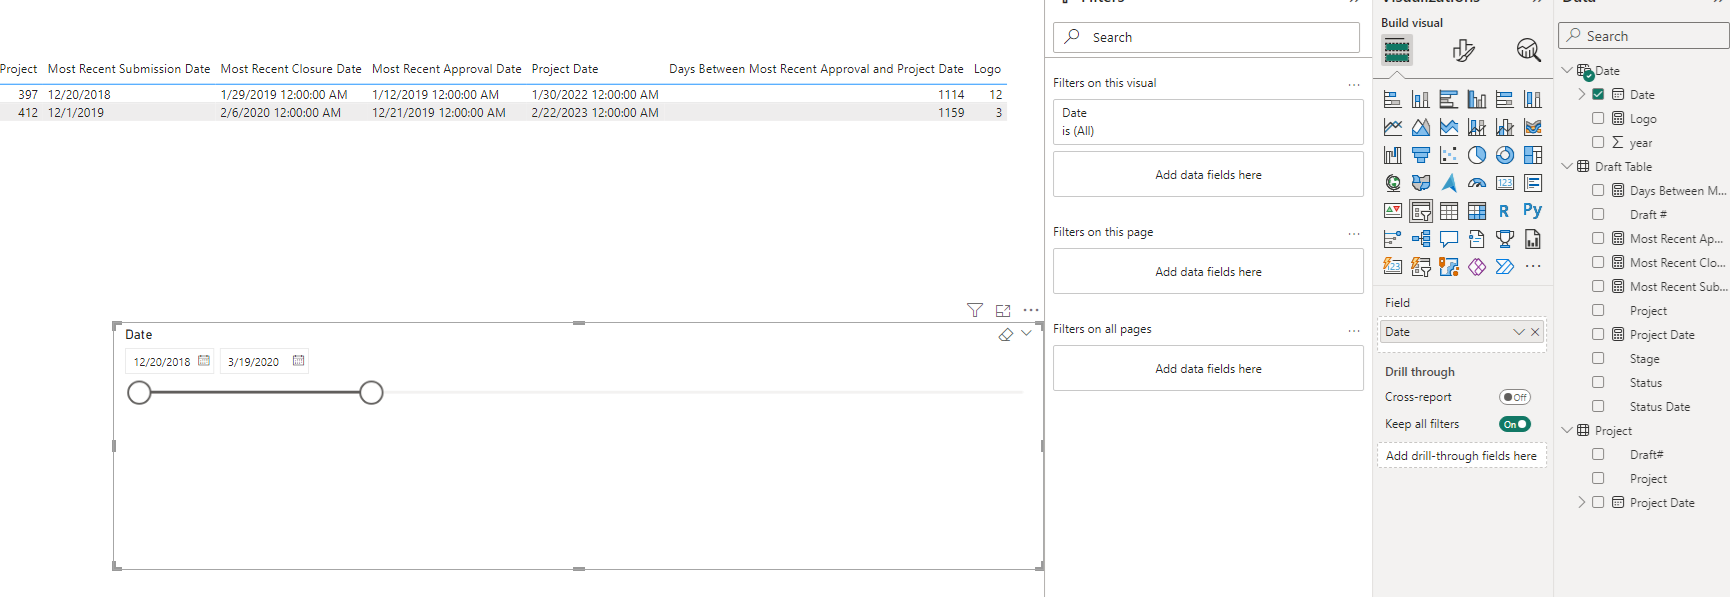The height and width of the screenshot is (597, 1730).
Task: Select the Python visual icon
Action: [x=1533, y=210]
